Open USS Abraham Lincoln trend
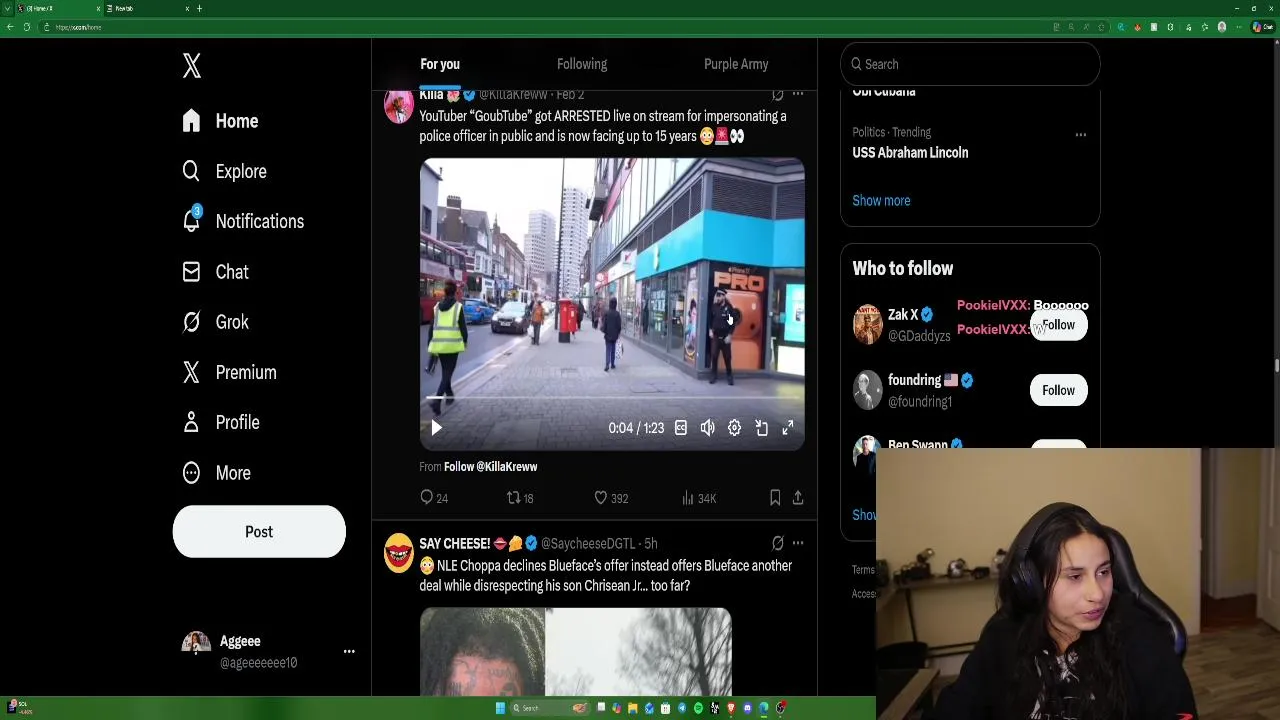This screenshot has width=1280, height=720. pyautogui.click(x=910, y=153)
